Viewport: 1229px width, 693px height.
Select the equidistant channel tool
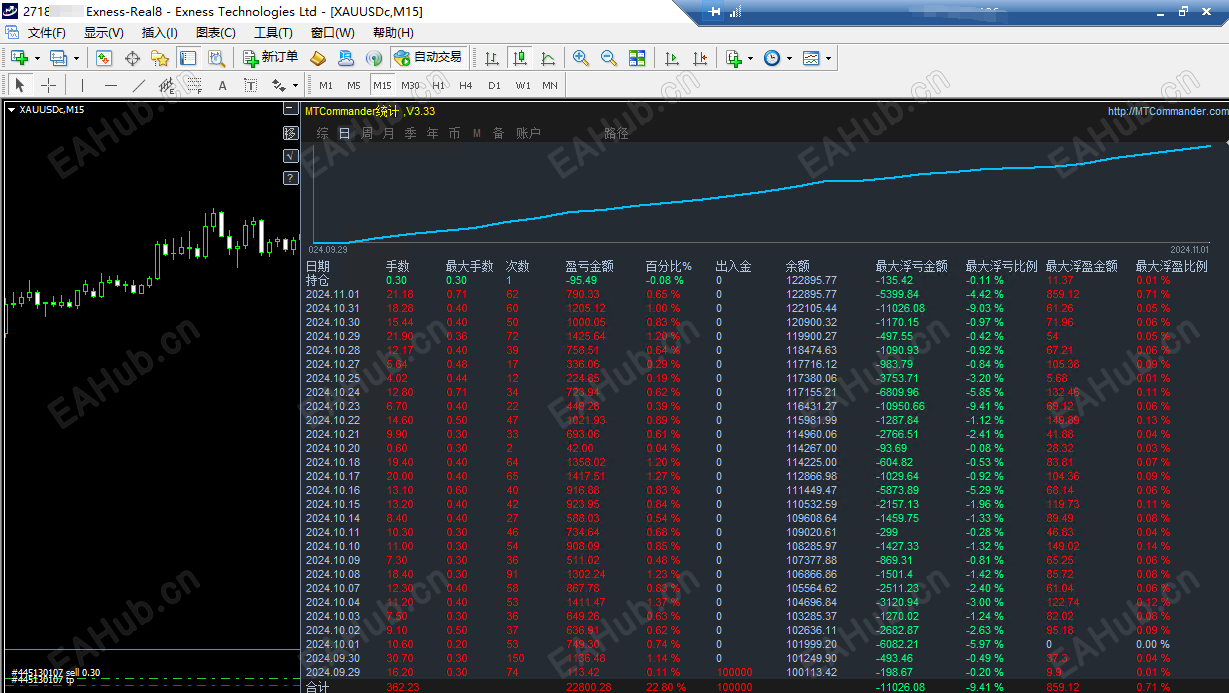(166, 85)
